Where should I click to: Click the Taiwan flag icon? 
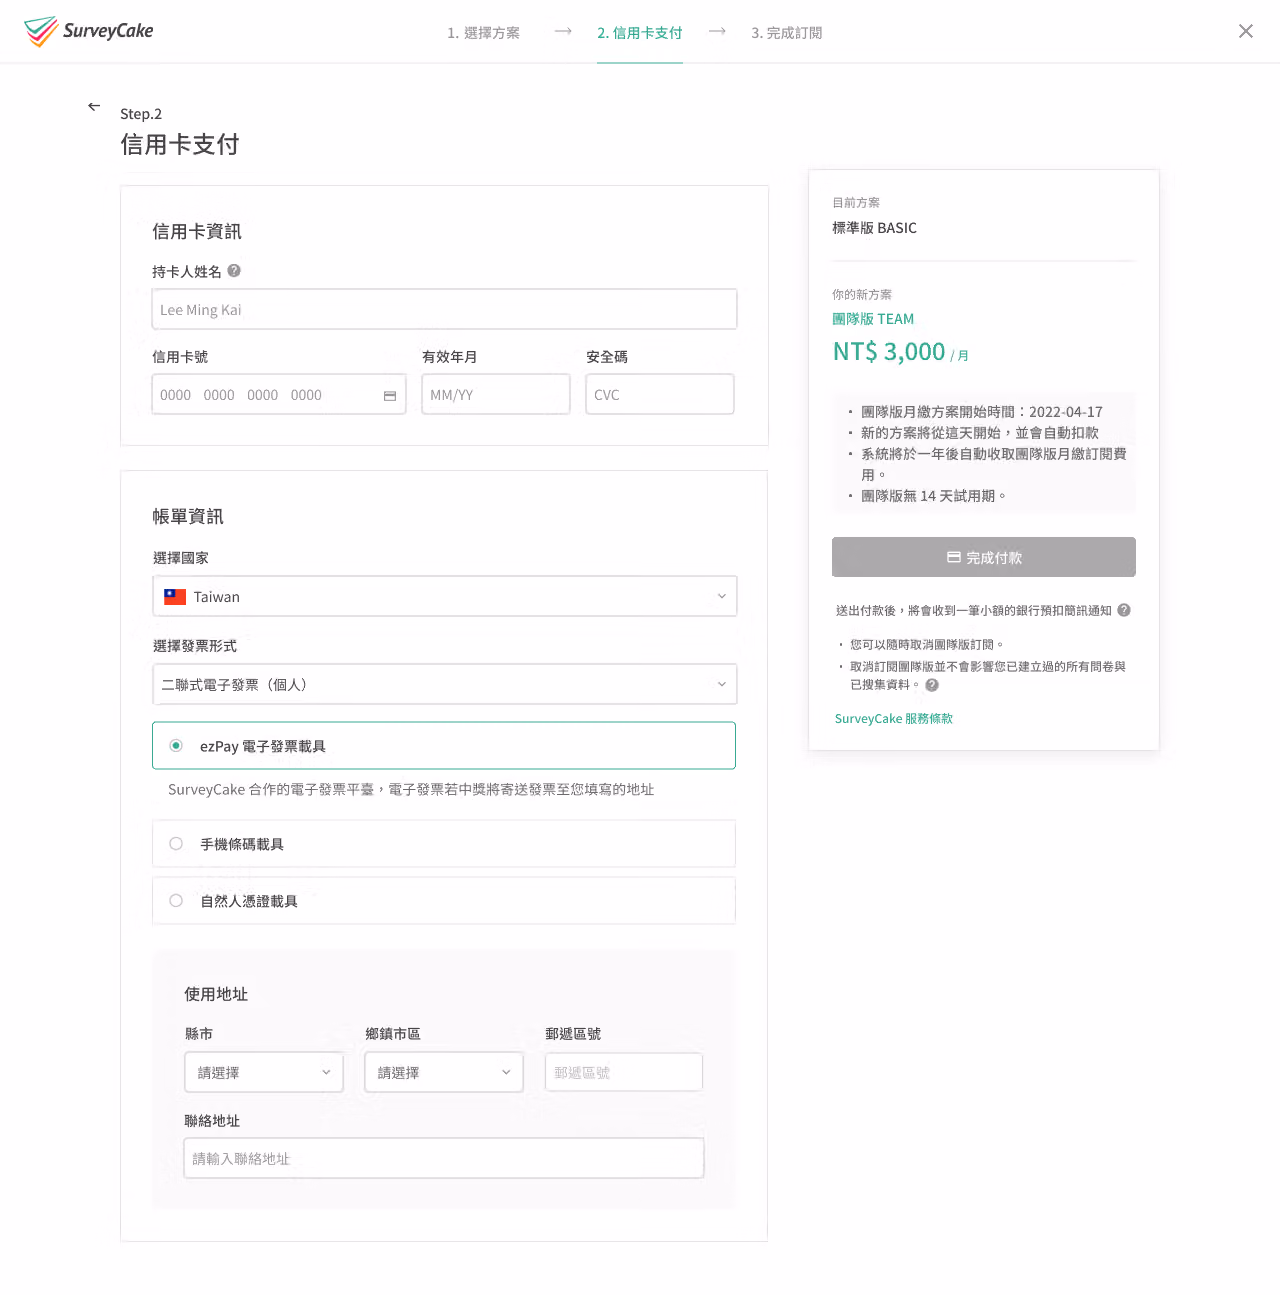tap(175, 597)
